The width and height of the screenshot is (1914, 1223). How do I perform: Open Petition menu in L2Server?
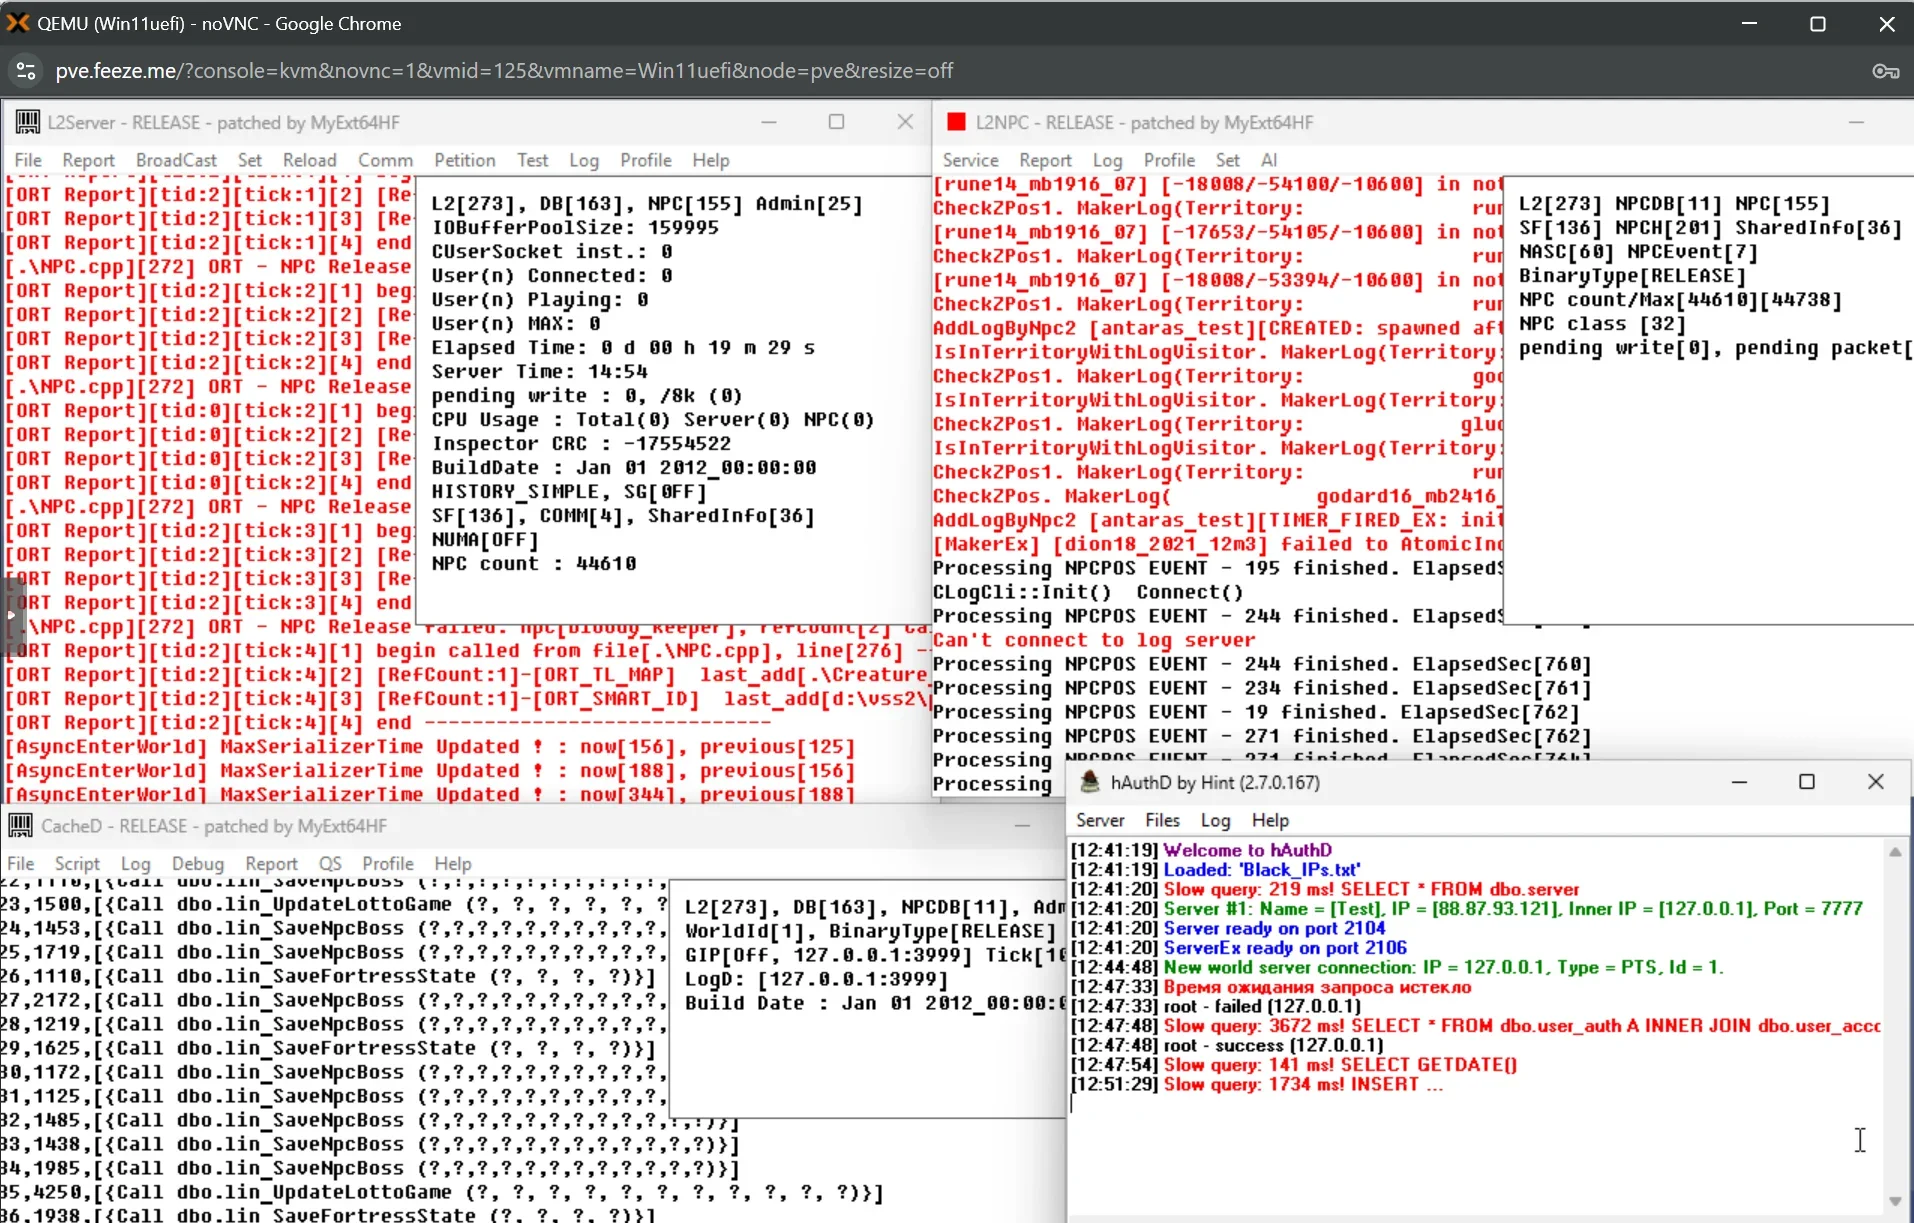pyautogui.click(x=464, y=160)
